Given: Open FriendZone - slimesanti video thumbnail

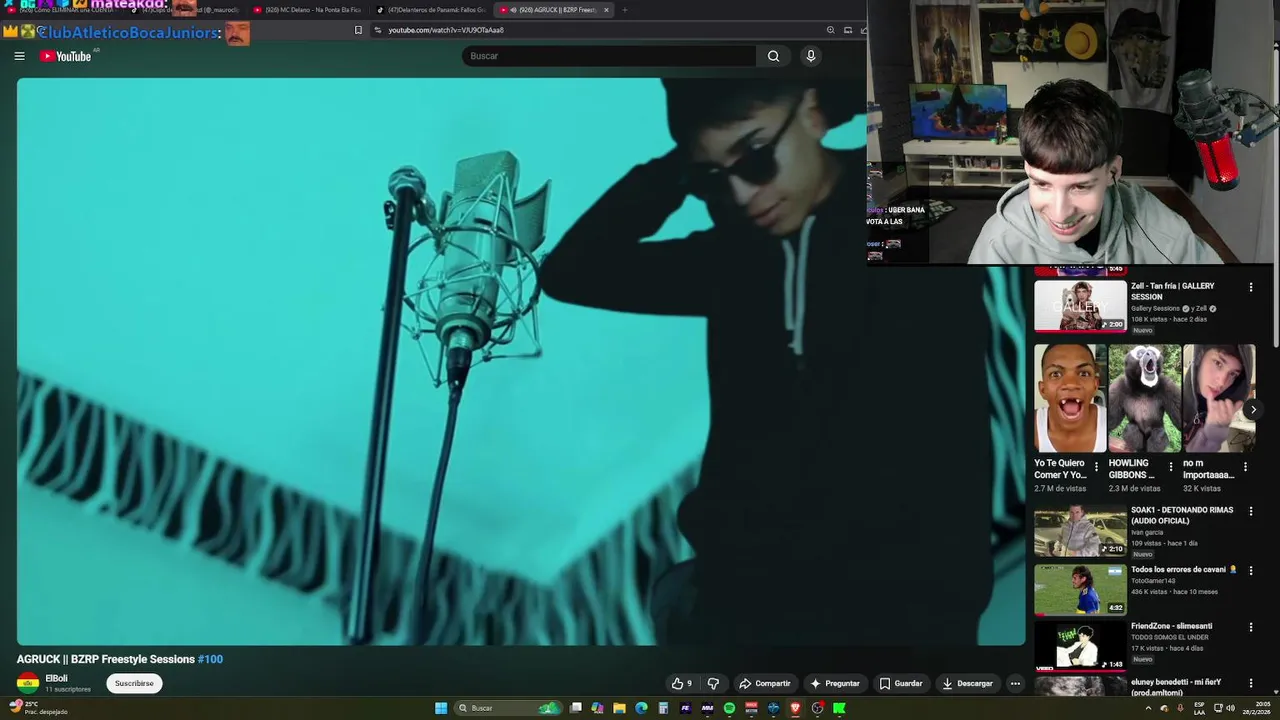Looking at the screenshot, I should point(1080,647).
